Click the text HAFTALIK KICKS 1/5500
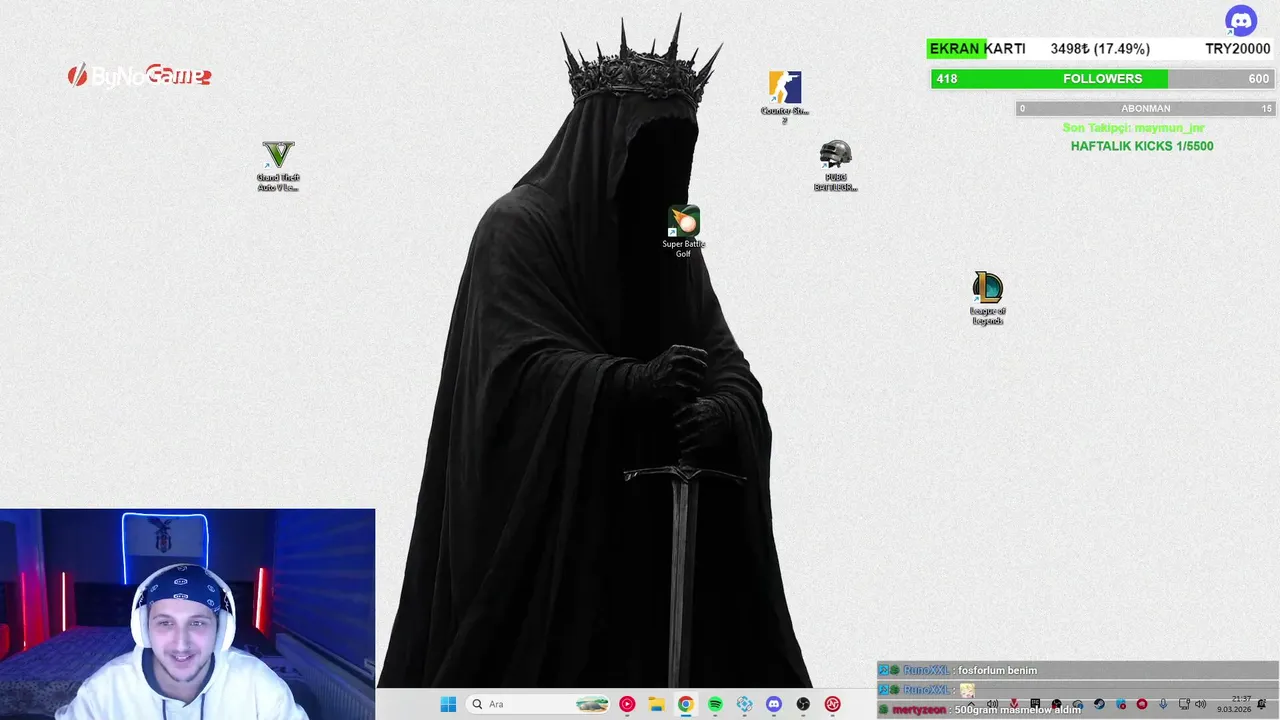The width and height of the screenshot is (1280, 720). point(1142,146)
